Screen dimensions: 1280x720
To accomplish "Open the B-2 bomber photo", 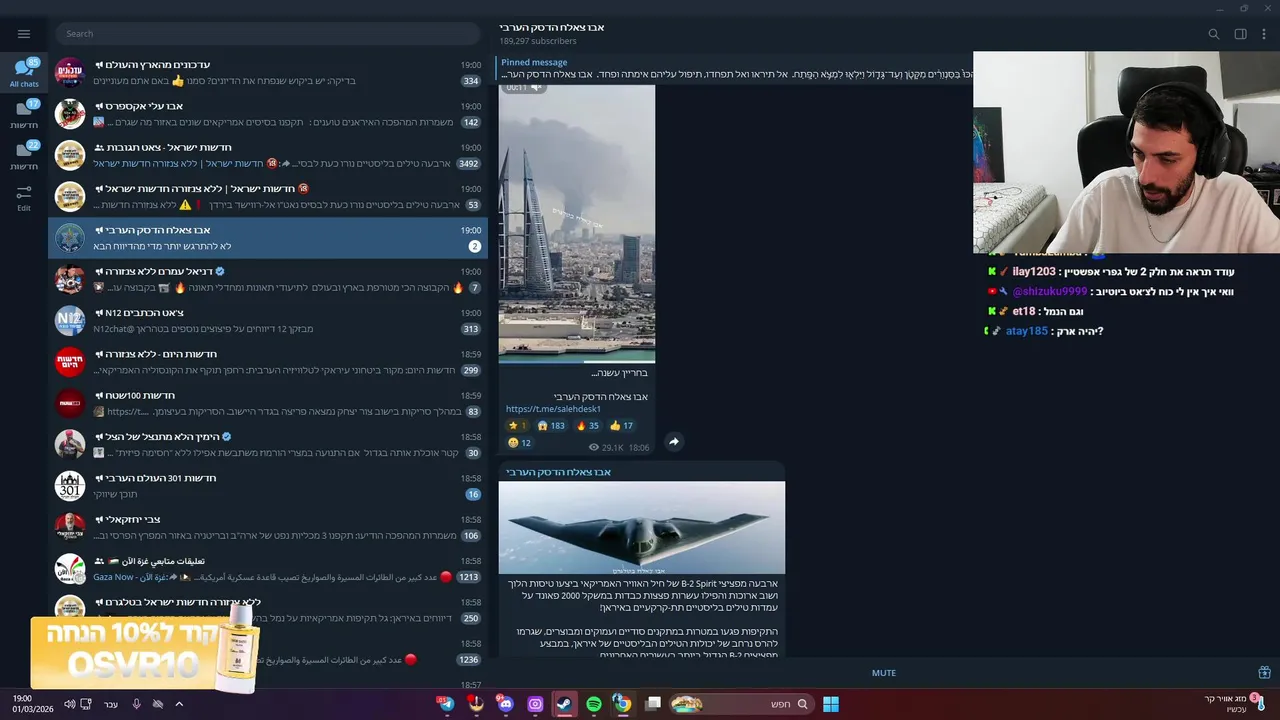I will pos(642,528).
